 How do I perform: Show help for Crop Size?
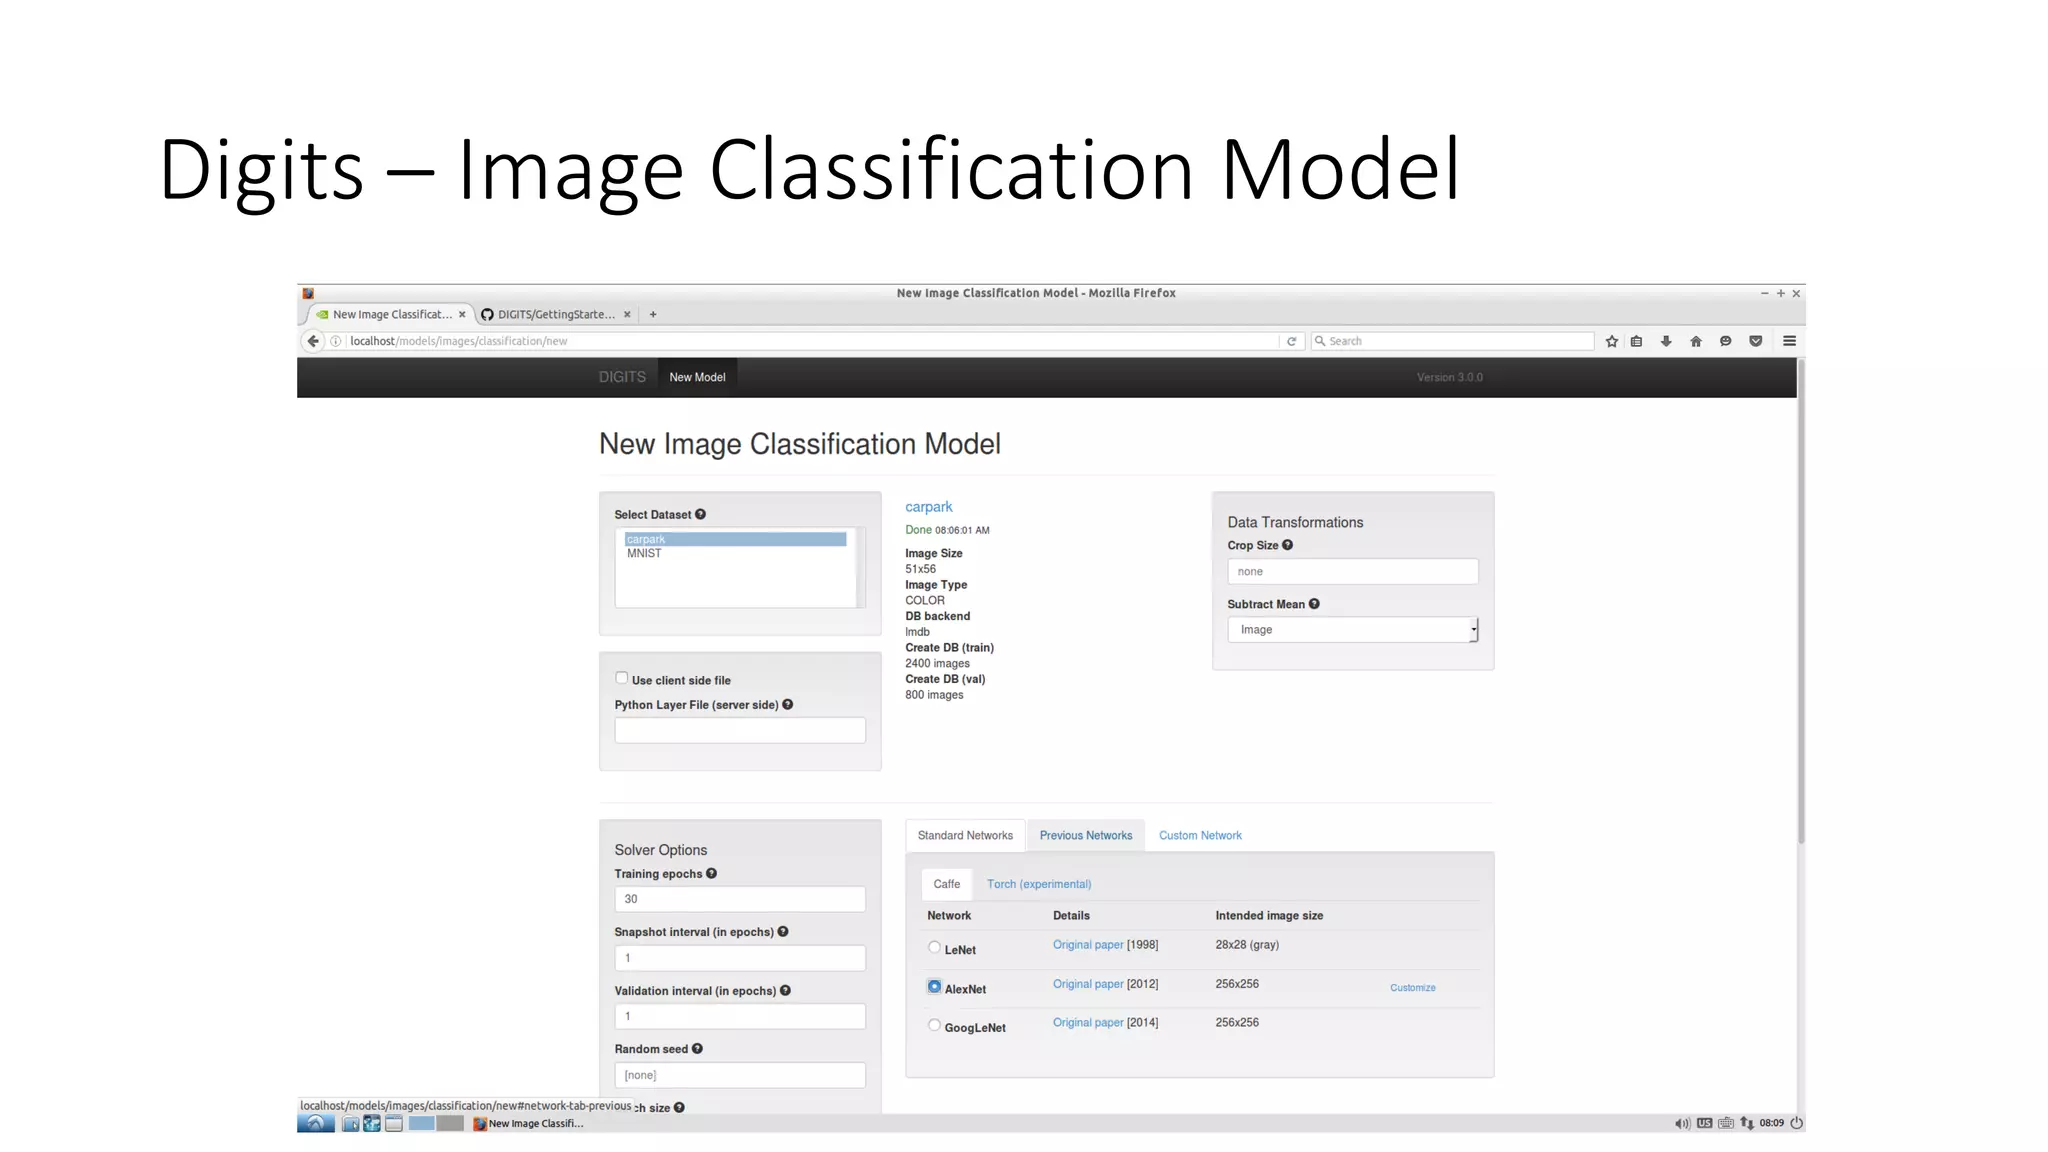pos(1287,545)
